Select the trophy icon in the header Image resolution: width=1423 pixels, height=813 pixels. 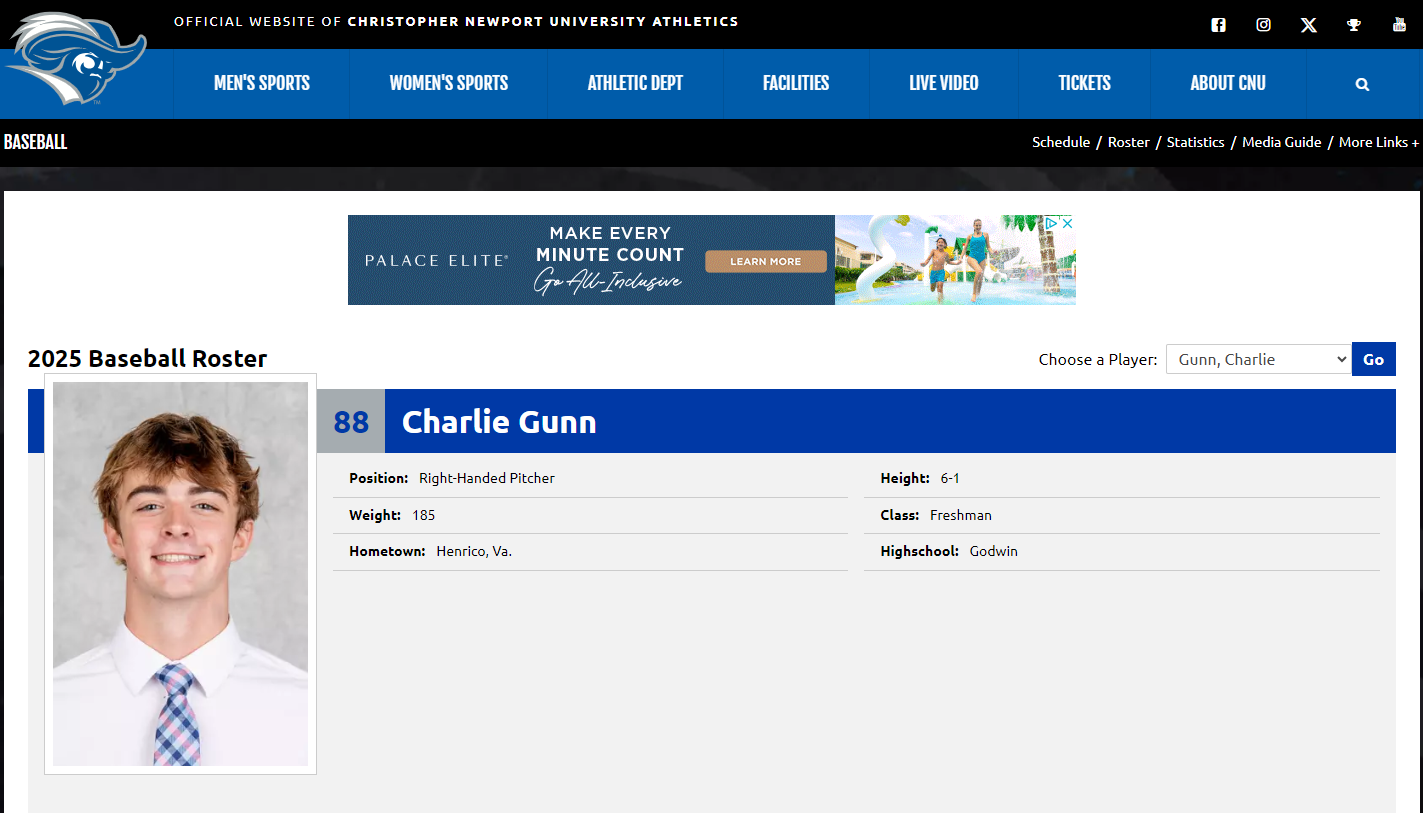[1354, 24]
